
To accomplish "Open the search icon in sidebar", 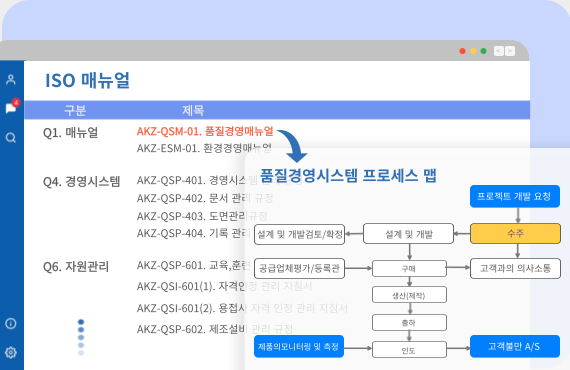I will coord(11,138).
